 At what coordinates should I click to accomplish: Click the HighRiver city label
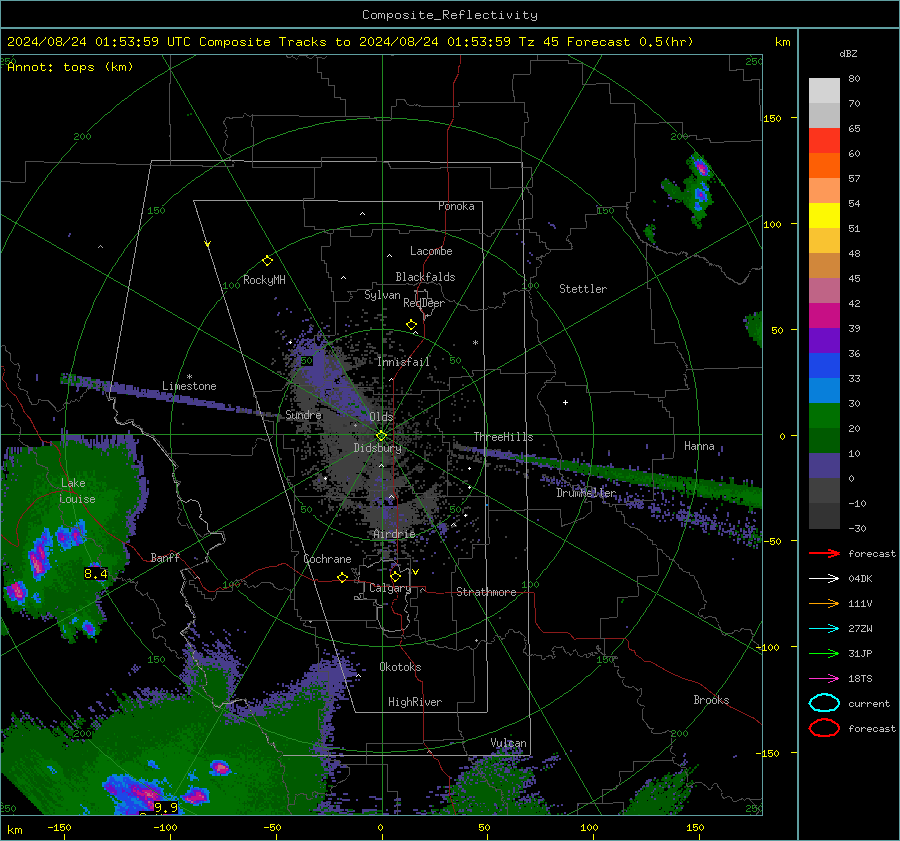(x=415, y=702)
